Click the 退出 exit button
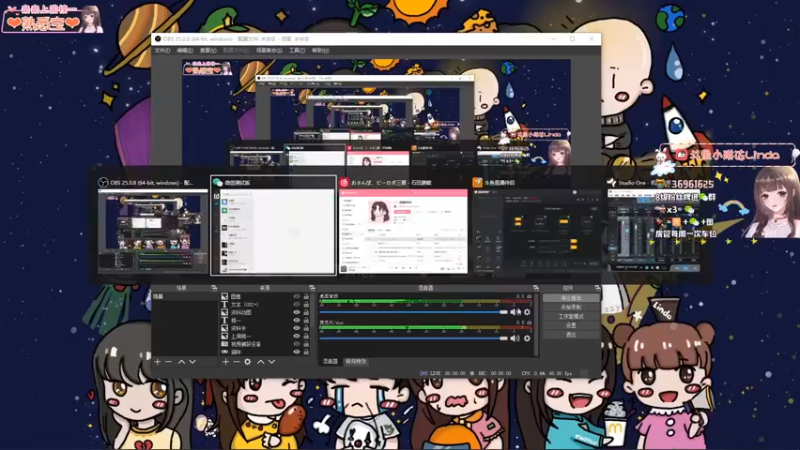This screenshot has width=800, height=450. tap(570, 335)
